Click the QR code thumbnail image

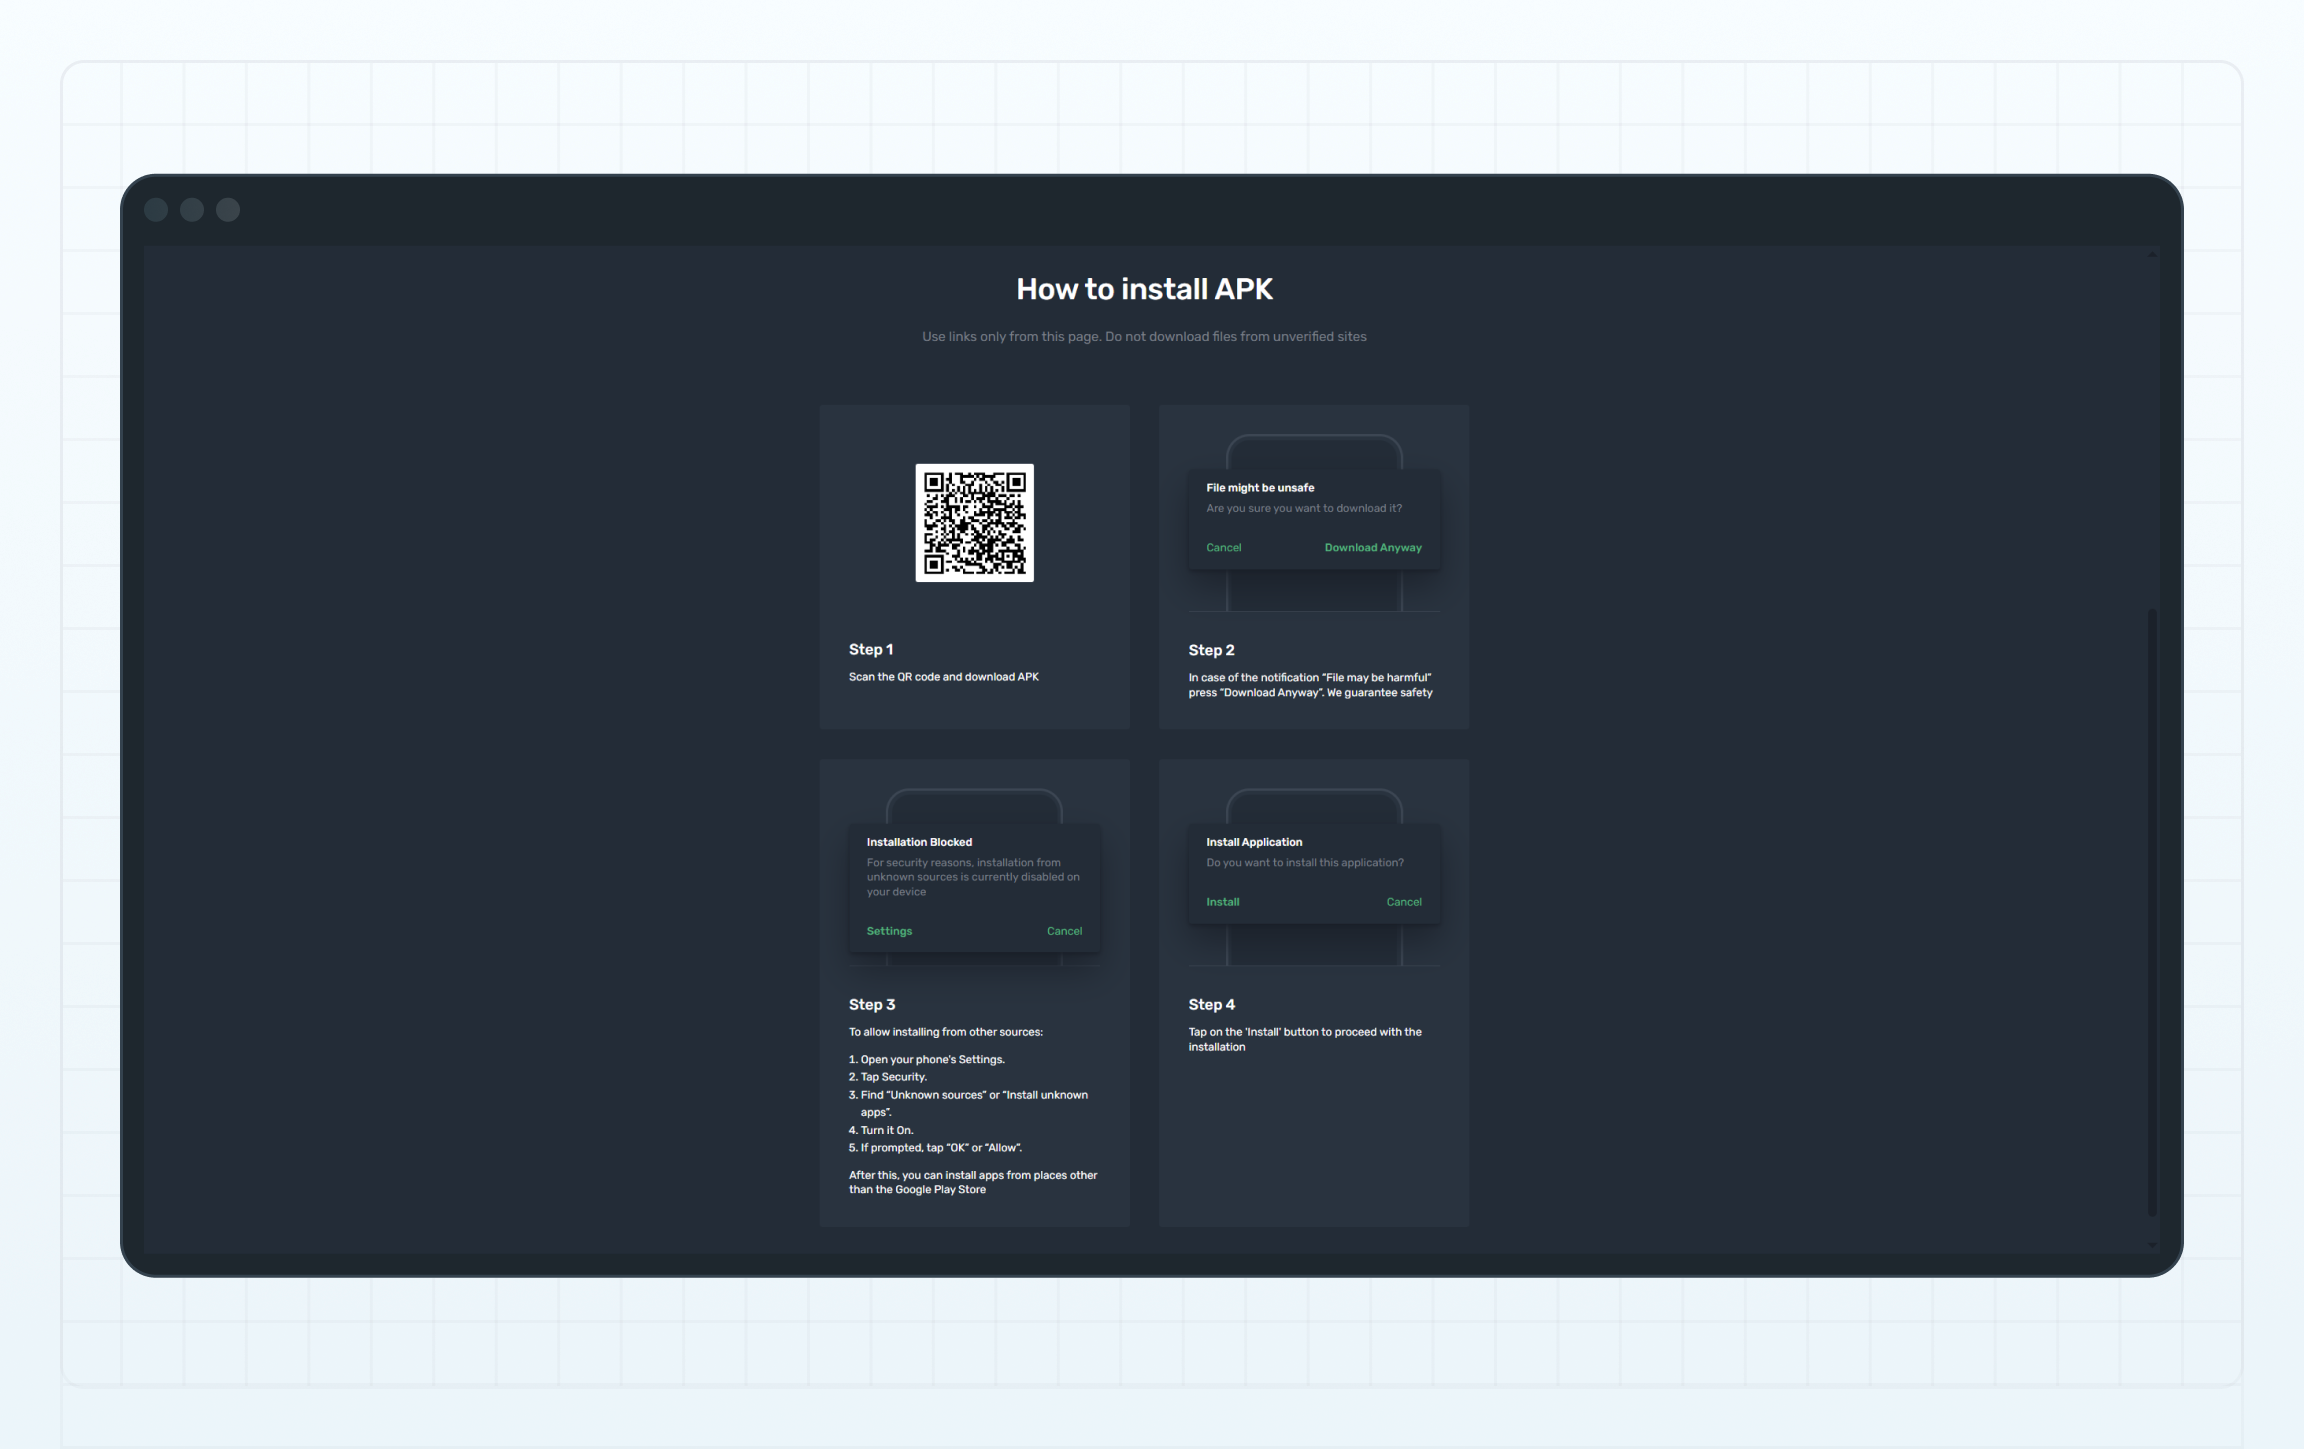[973, 522]
